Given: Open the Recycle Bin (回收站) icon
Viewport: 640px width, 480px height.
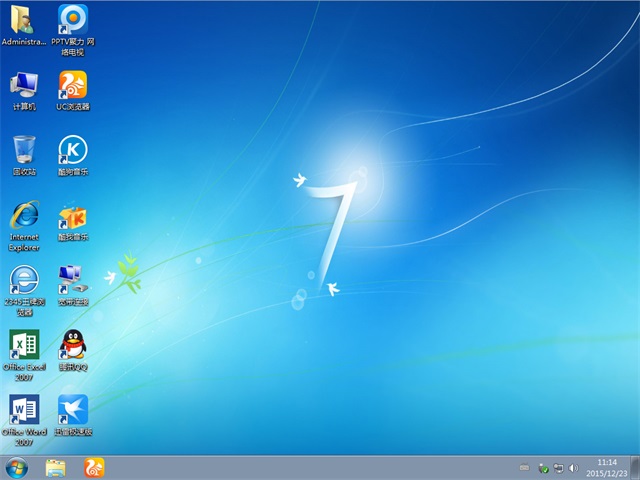Looking at the screenshot, I should (x=24, y=150).
